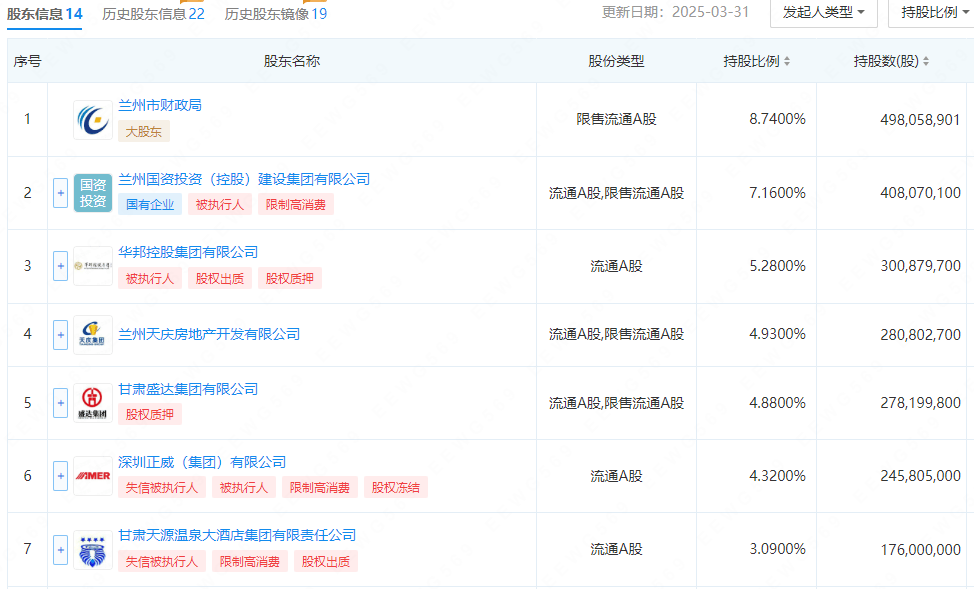The image size is (974, 589).
Task: Click 失信被执行人 tag under 深圳正威
Action: click(162, 488)
